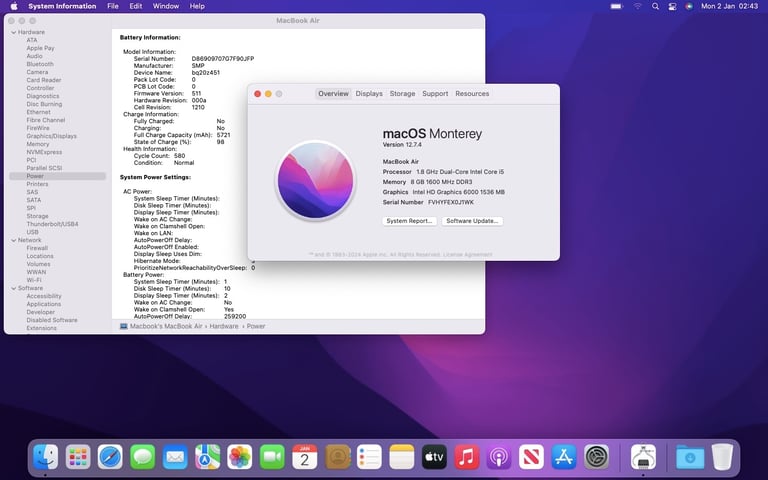The image size is (768, 480).
Task: Select USB in the Hardware list
Action: coord(32,232)
